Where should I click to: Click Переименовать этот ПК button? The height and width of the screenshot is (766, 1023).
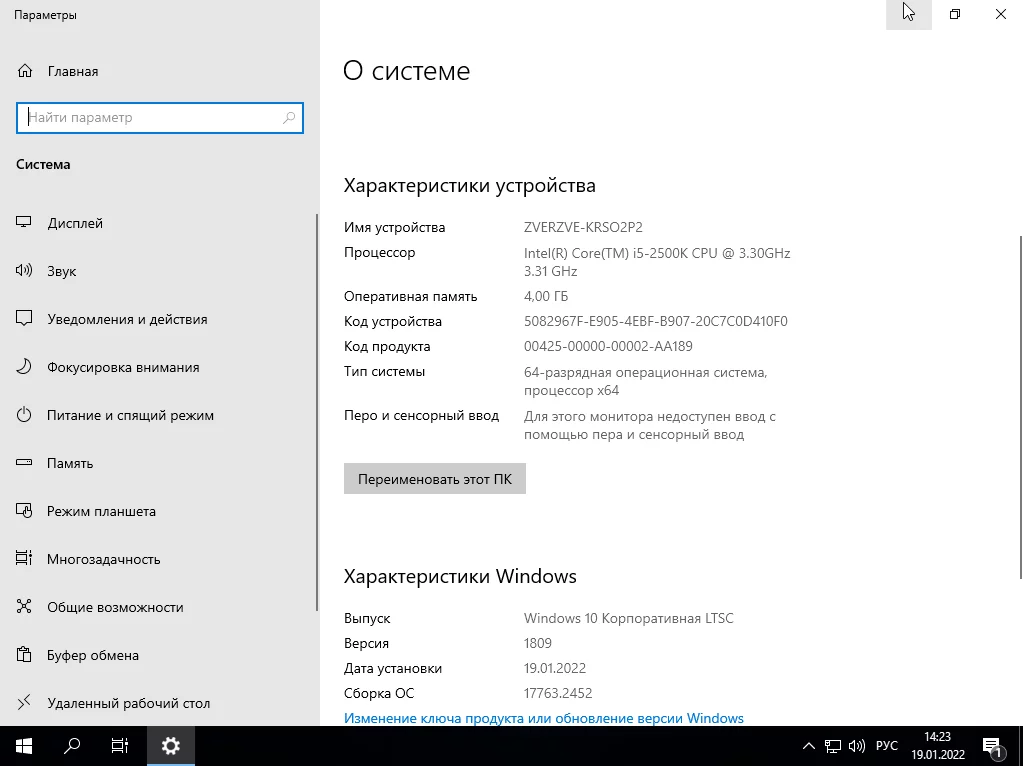[x=435, y=479]
